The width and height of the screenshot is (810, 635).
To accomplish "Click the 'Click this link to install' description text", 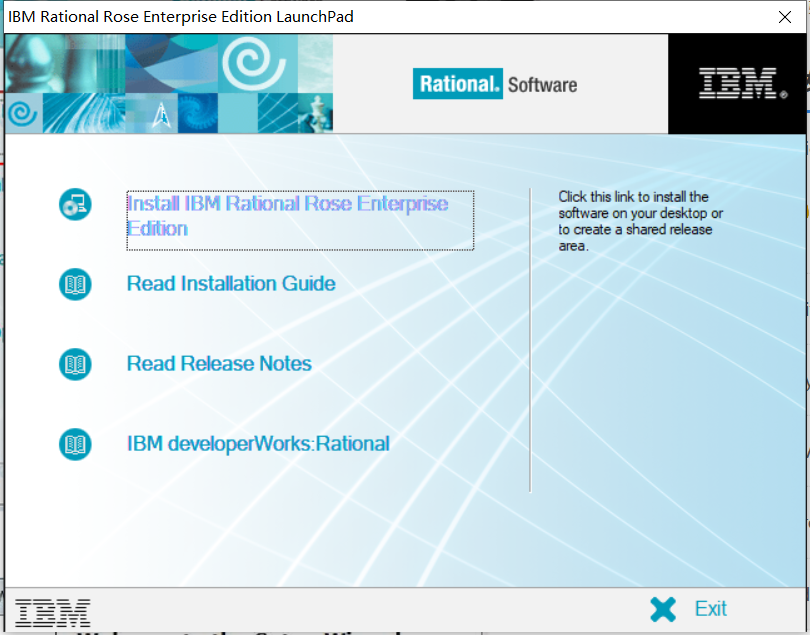I will pos(640,221).
